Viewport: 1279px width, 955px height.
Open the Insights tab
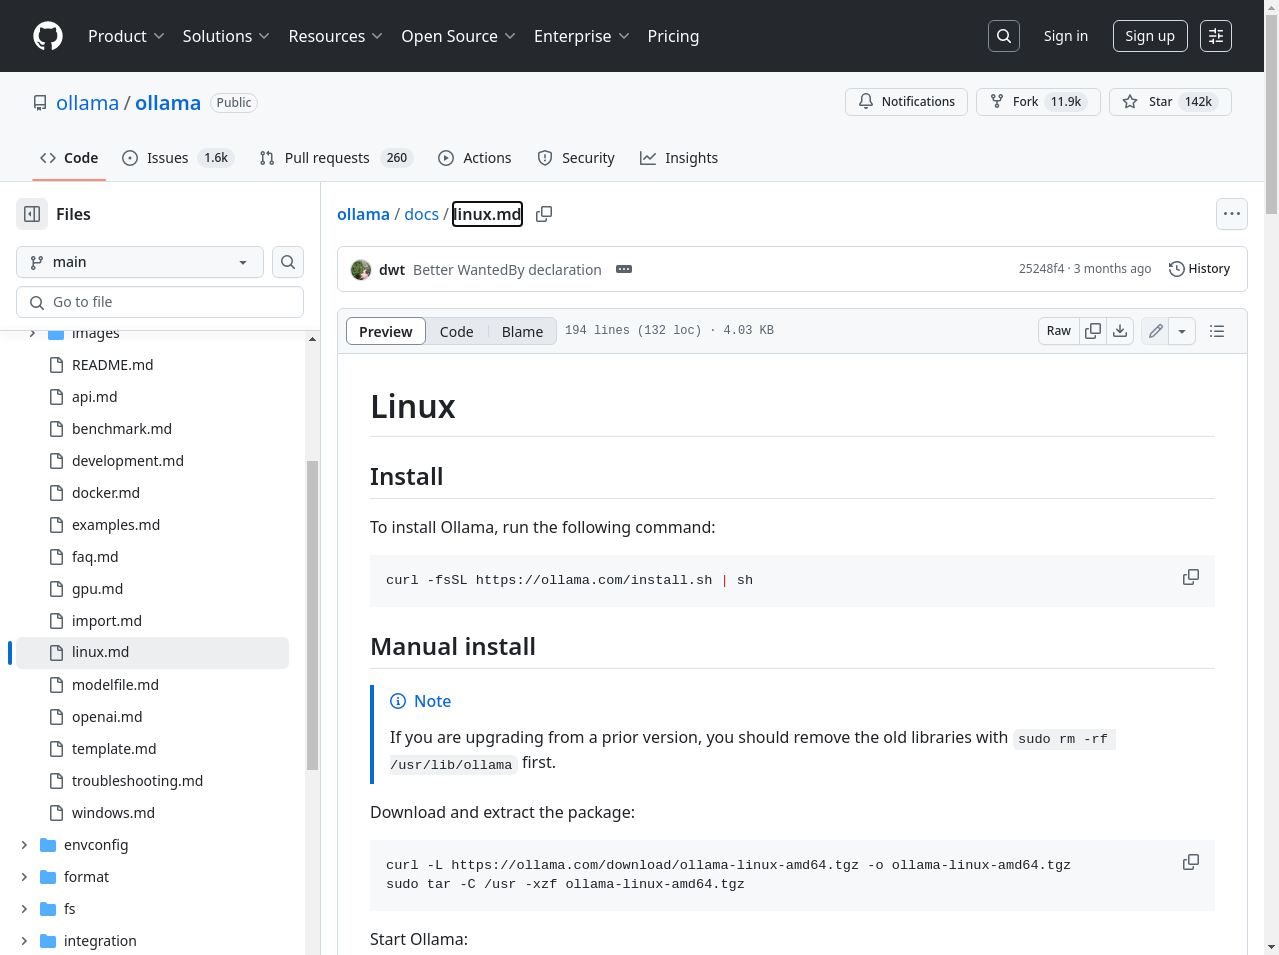[679, 158]
